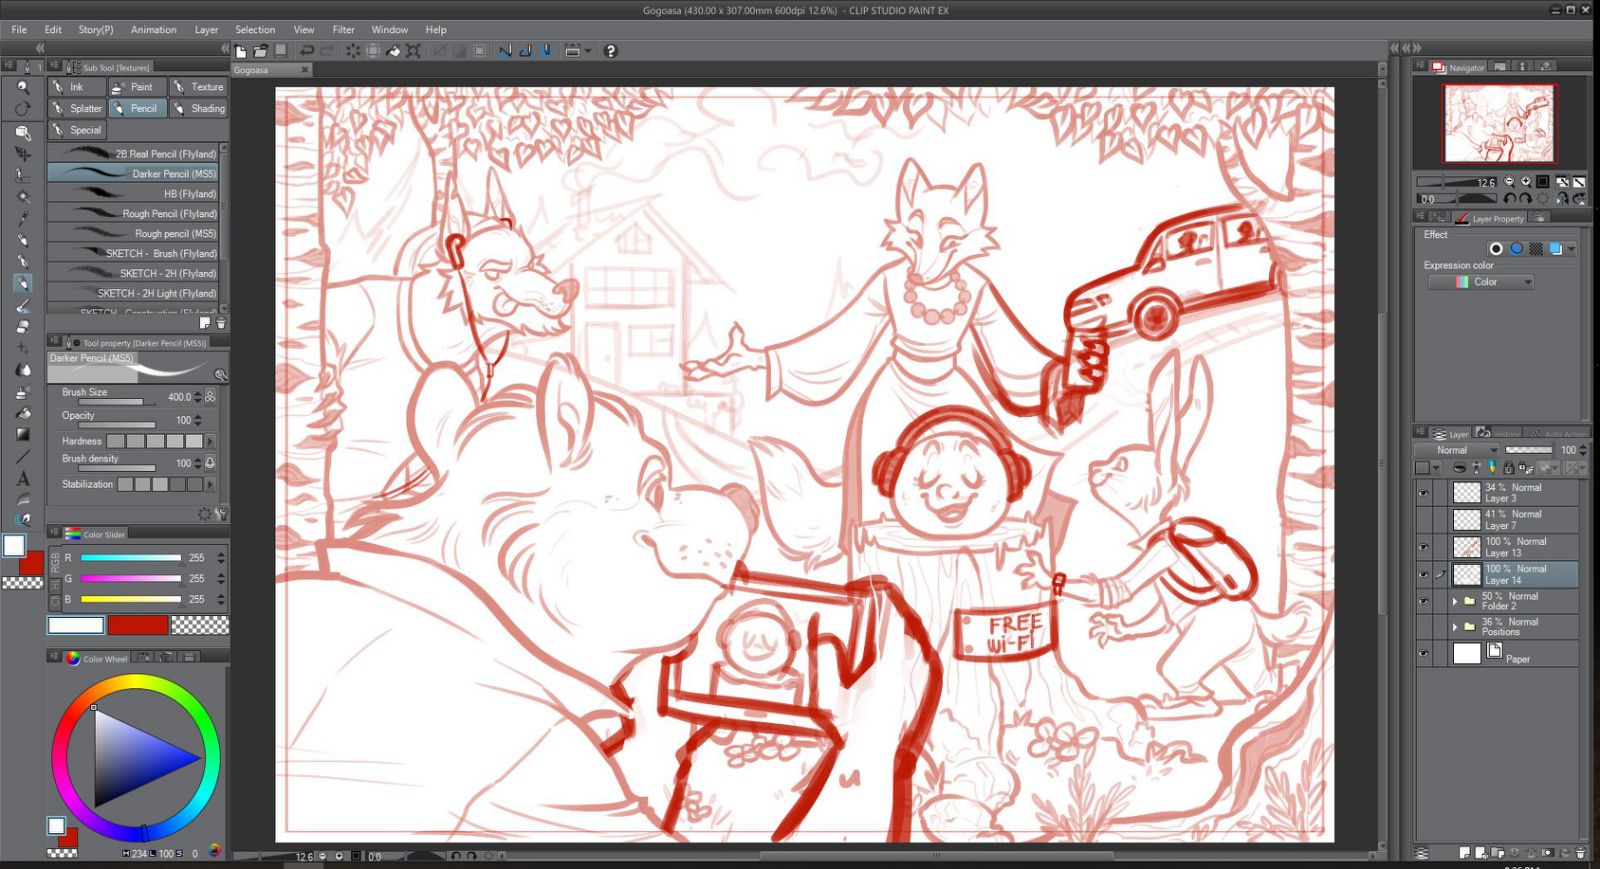Hide Layer 3 visibility eye
Screen dimensions: 1600x869
1423,493
